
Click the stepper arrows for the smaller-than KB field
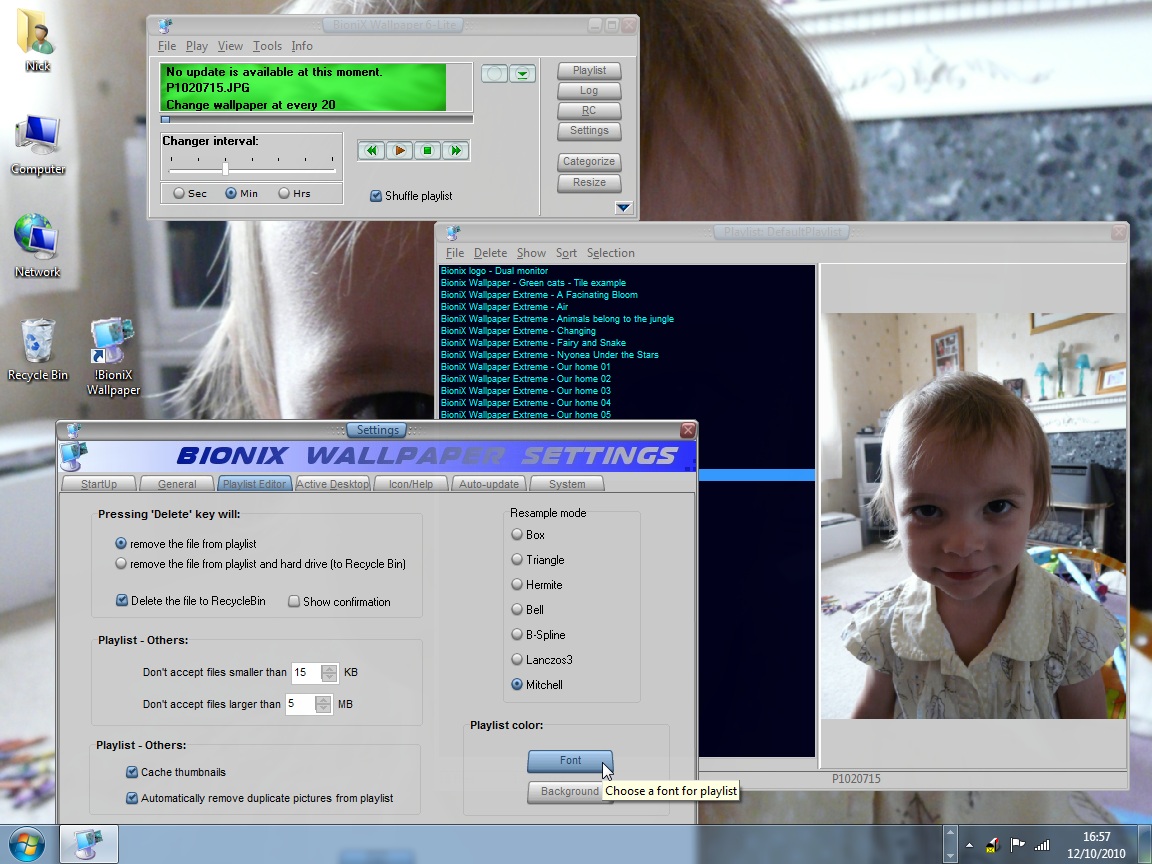click(x=329, y=673)
